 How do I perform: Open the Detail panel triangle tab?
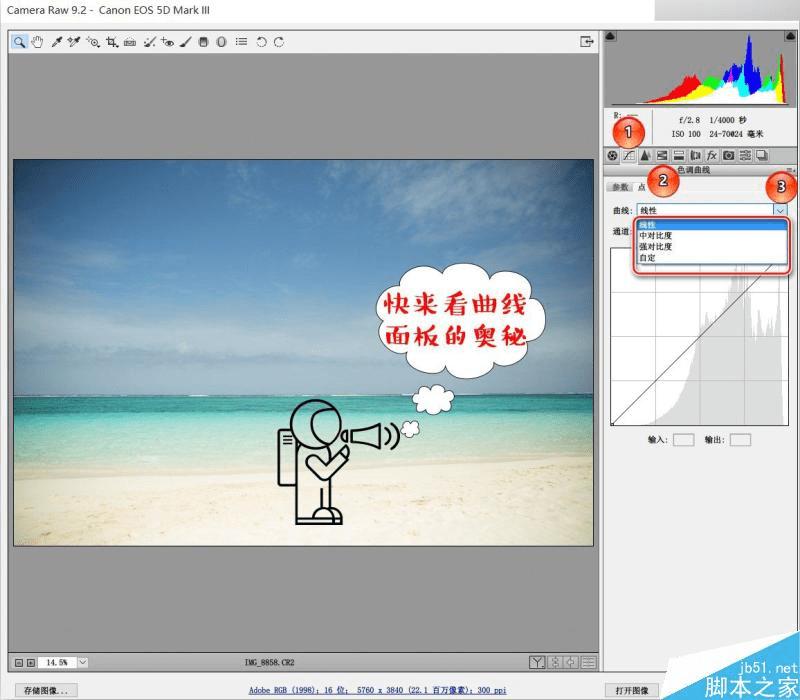645,156
